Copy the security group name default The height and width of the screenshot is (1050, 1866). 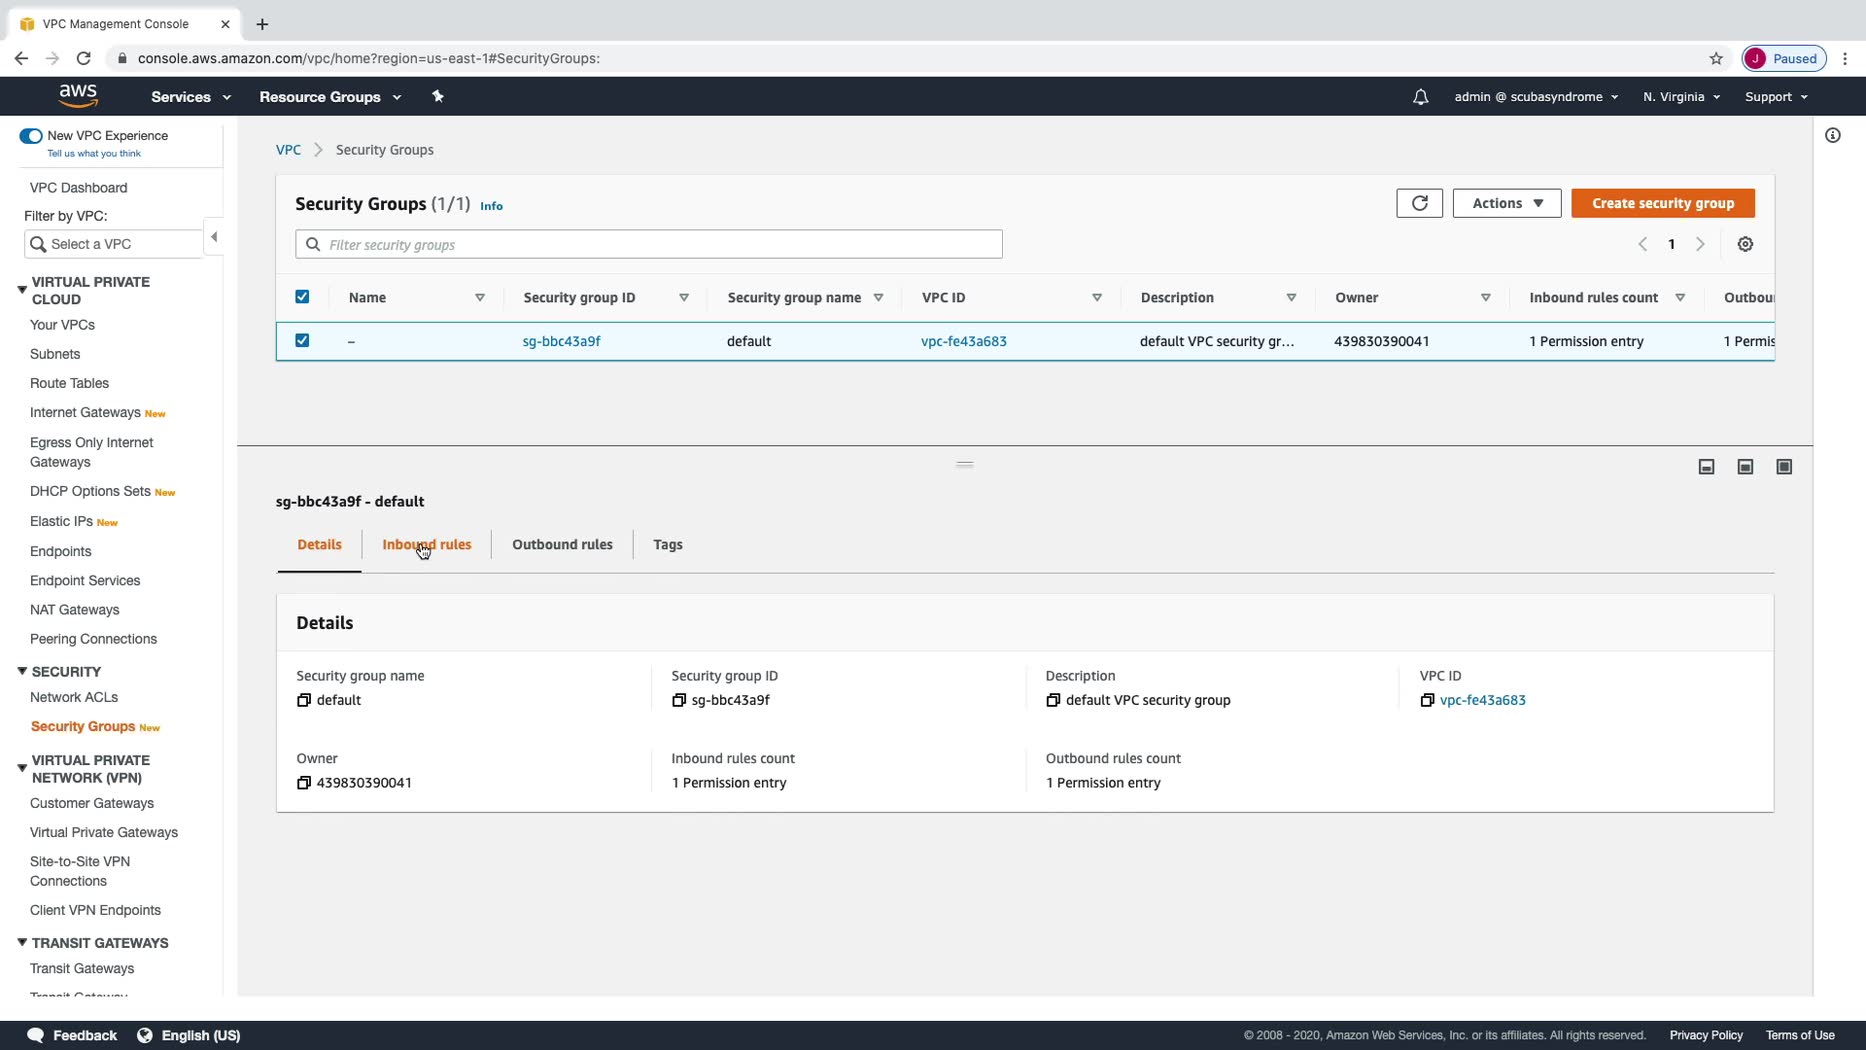tap(304, 700)
